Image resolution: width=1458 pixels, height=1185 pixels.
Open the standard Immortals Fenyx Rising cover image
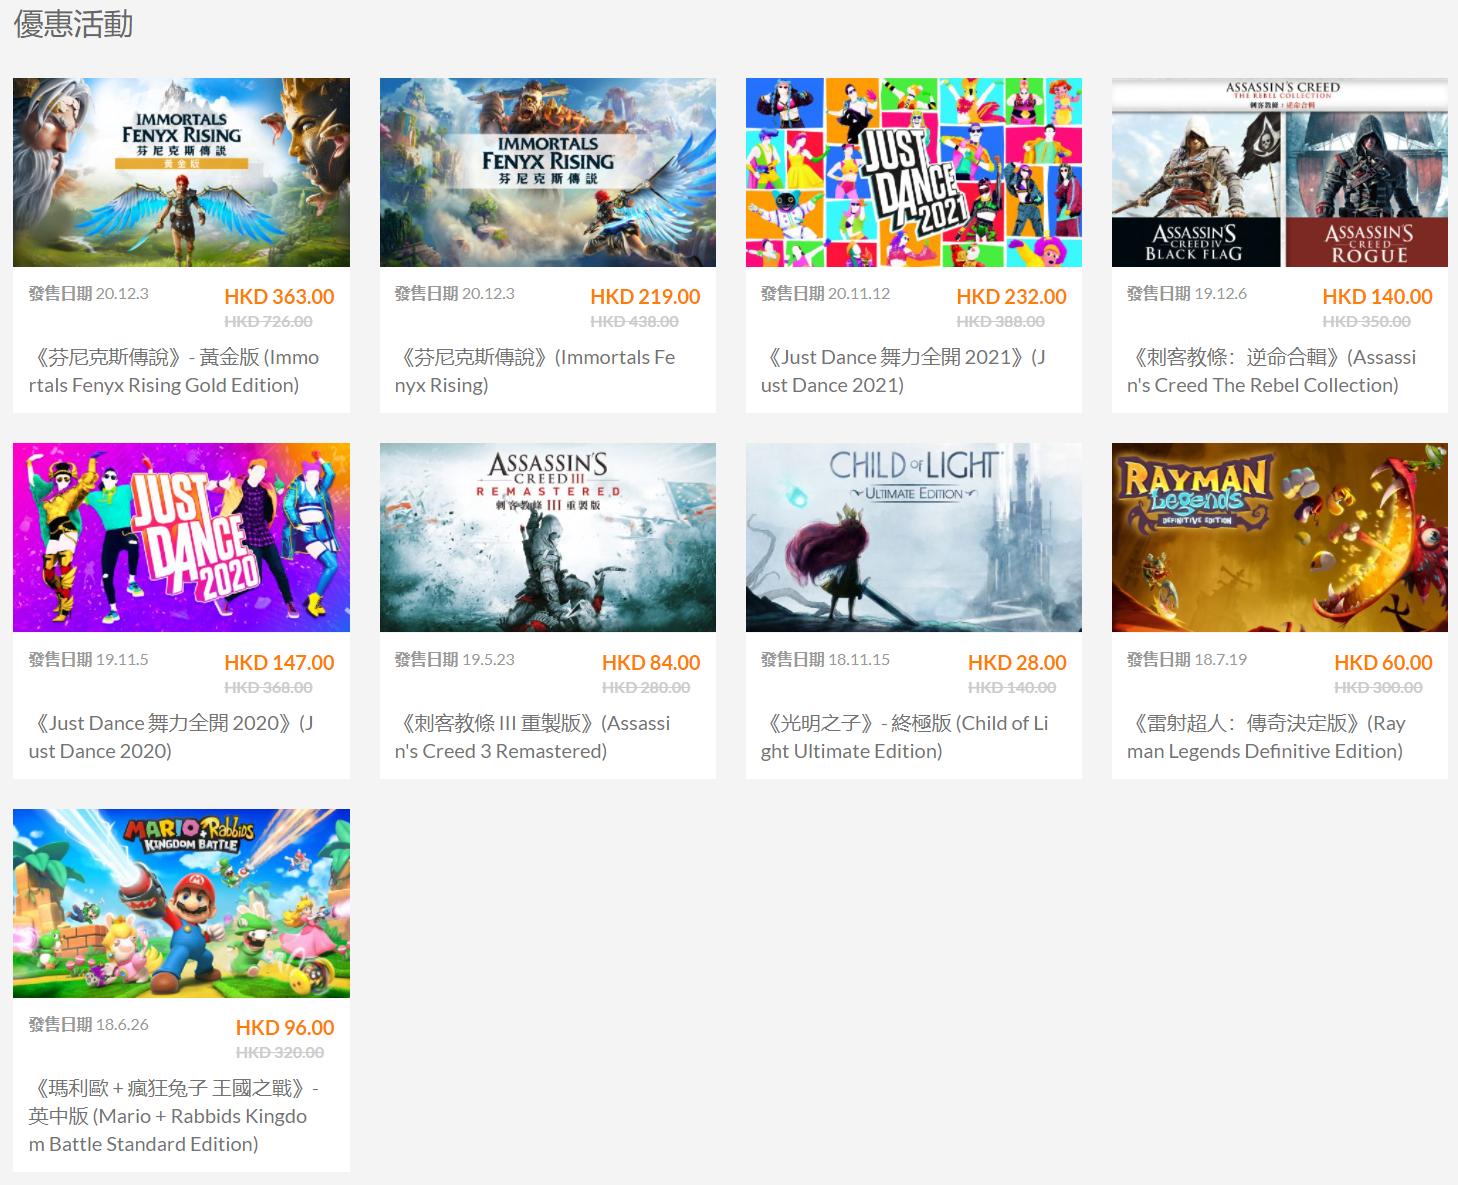tap(548, 172)
